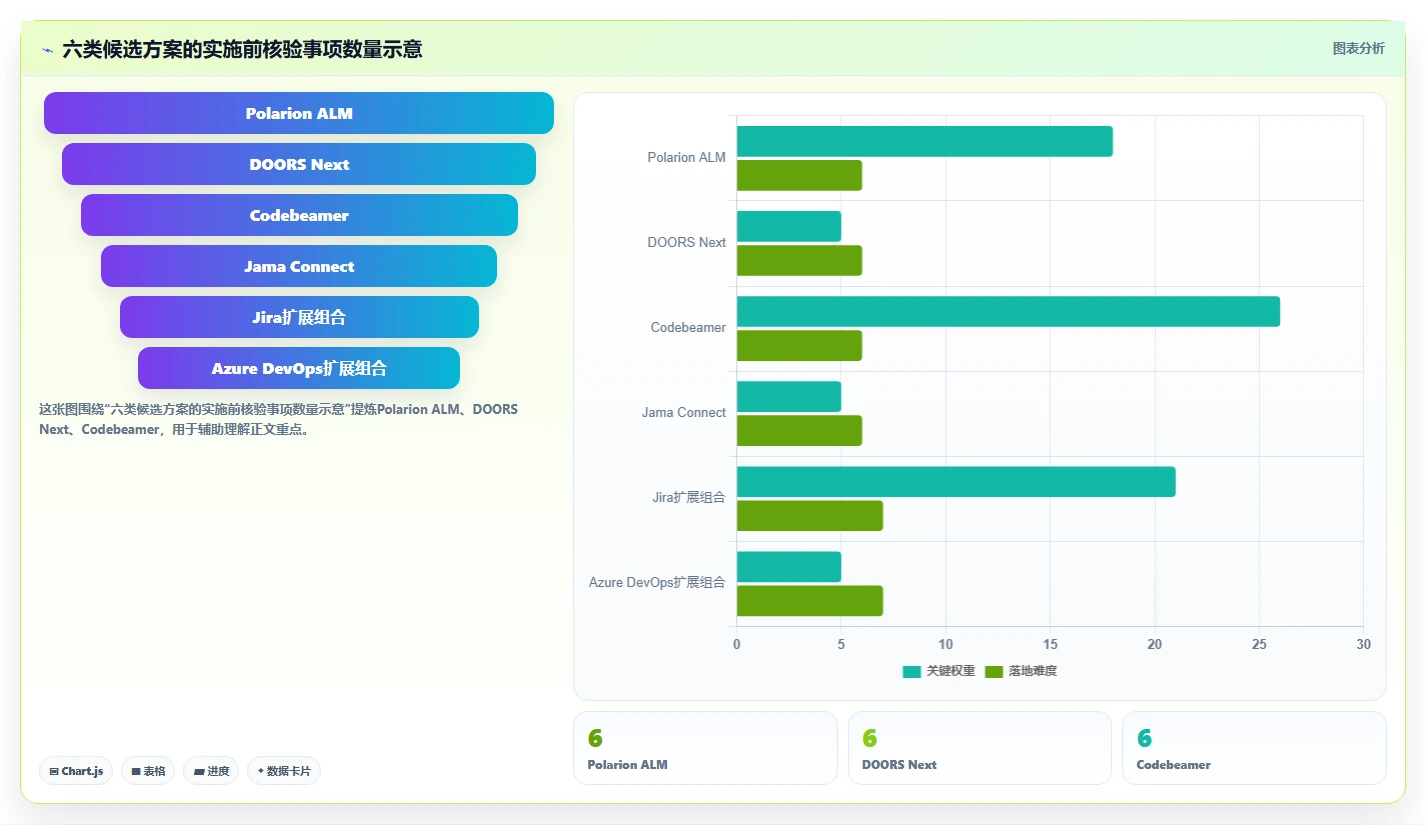Click the DOORS Next y-axis label
Screen dimensions: 1426x825
pos(686,242)
